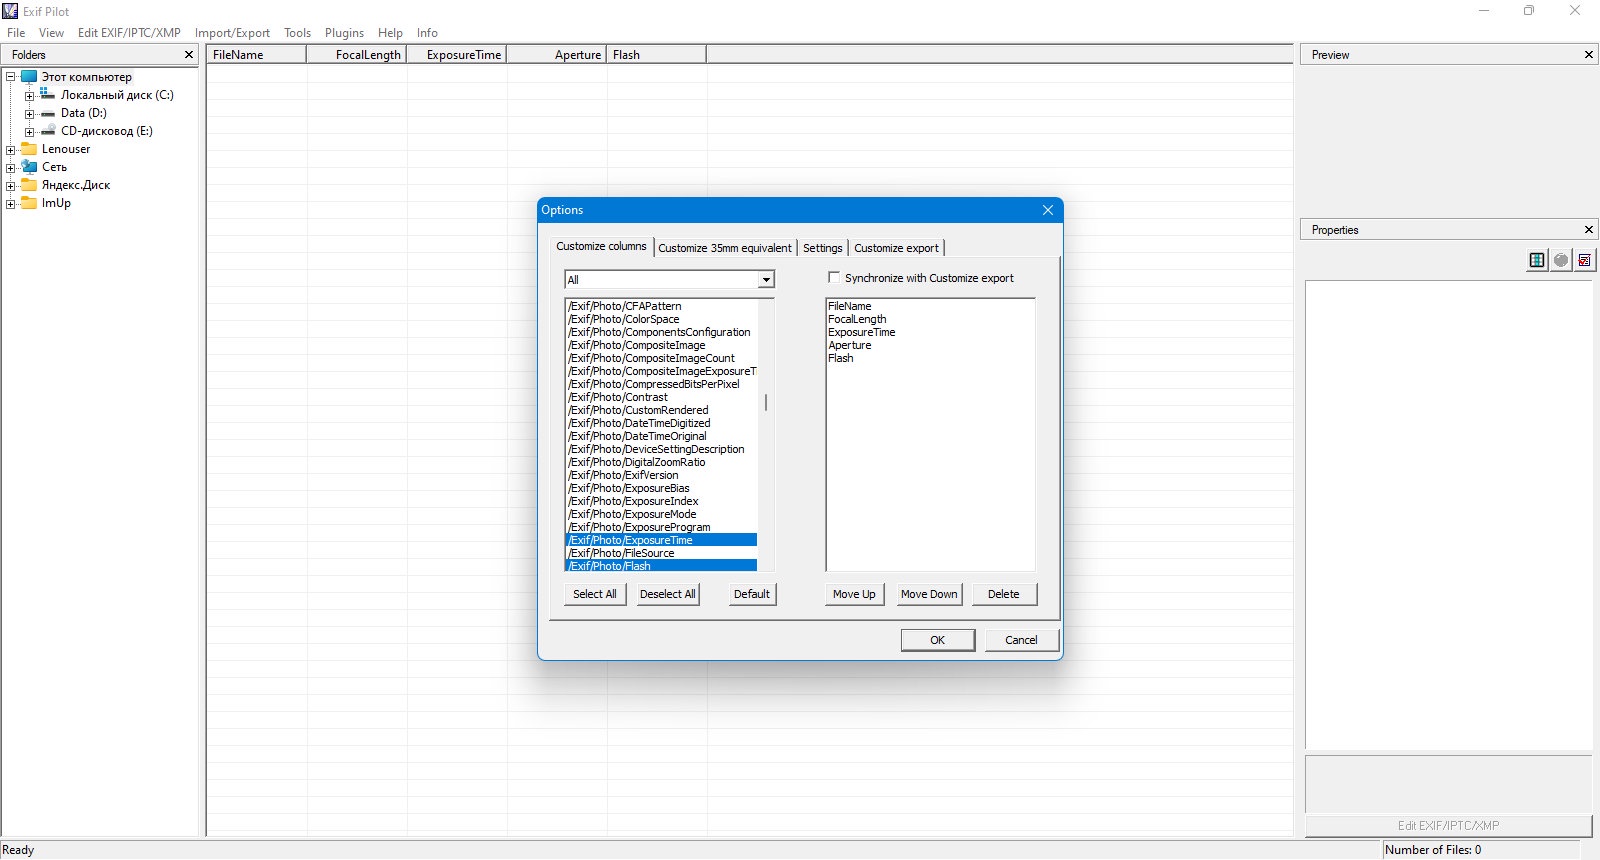Expand the Локальный диск (C:) tree node

(29, 96)
